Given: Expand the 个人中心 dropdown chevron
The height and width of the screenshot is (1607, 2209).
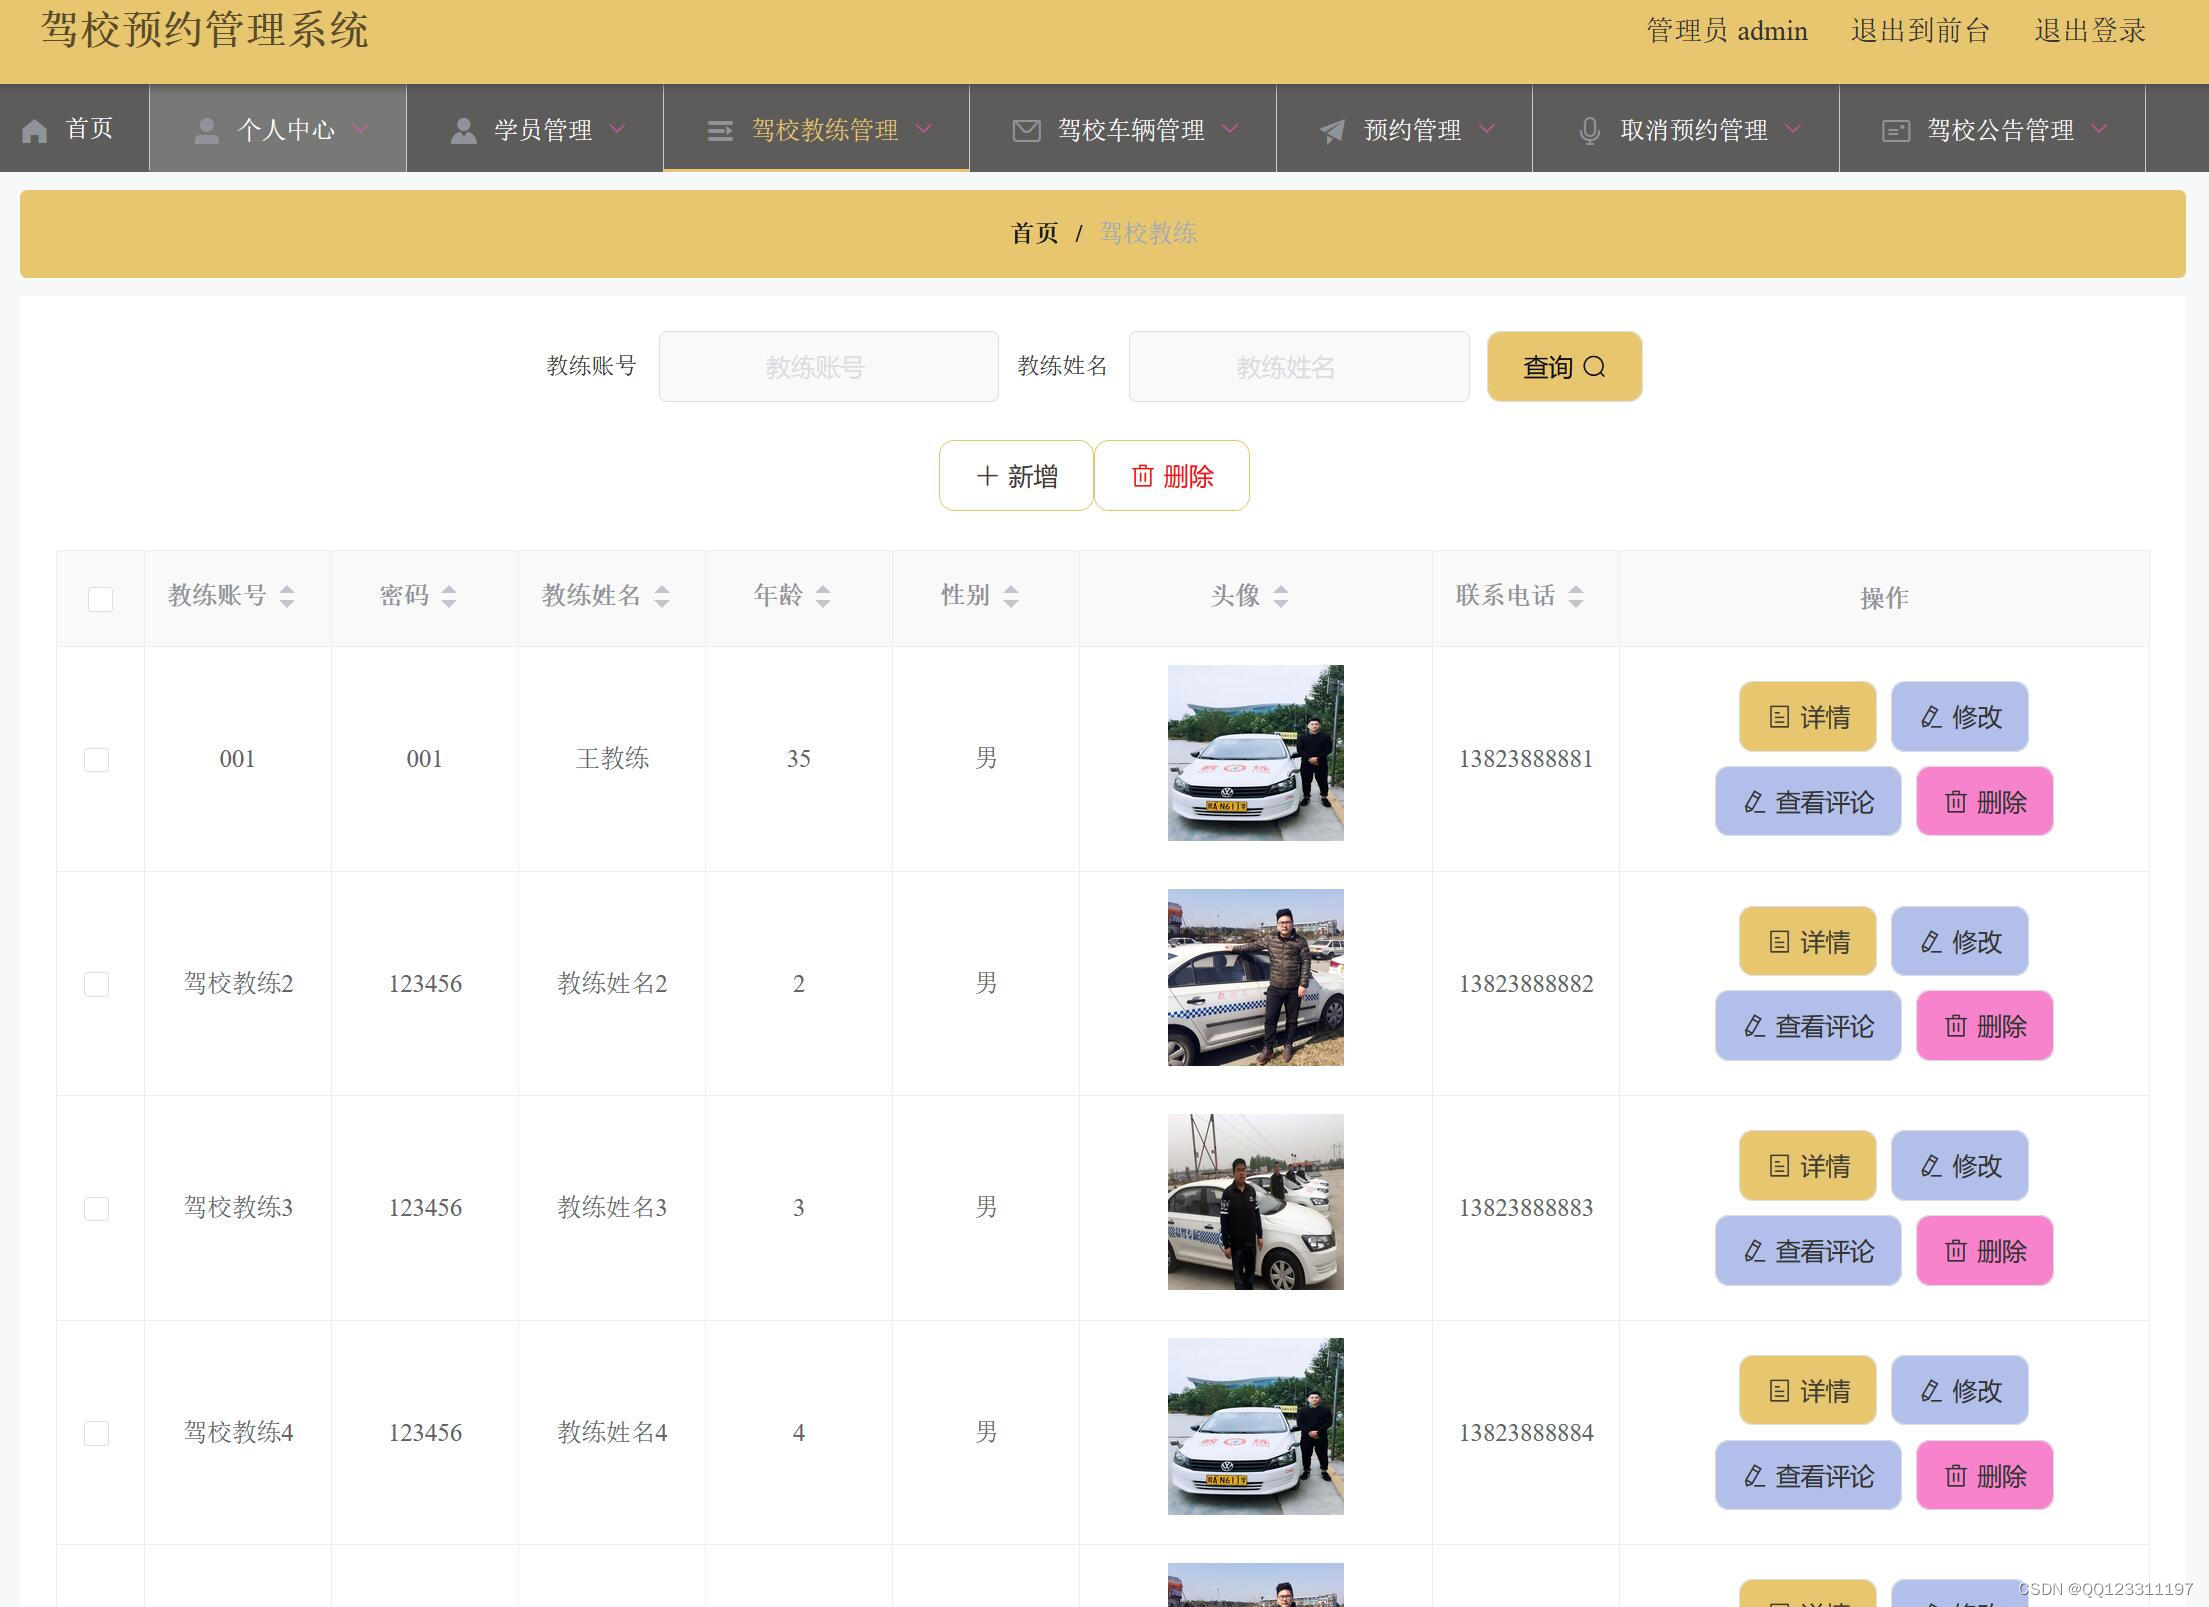Looking at the screenshot, I should click(361, 129).
